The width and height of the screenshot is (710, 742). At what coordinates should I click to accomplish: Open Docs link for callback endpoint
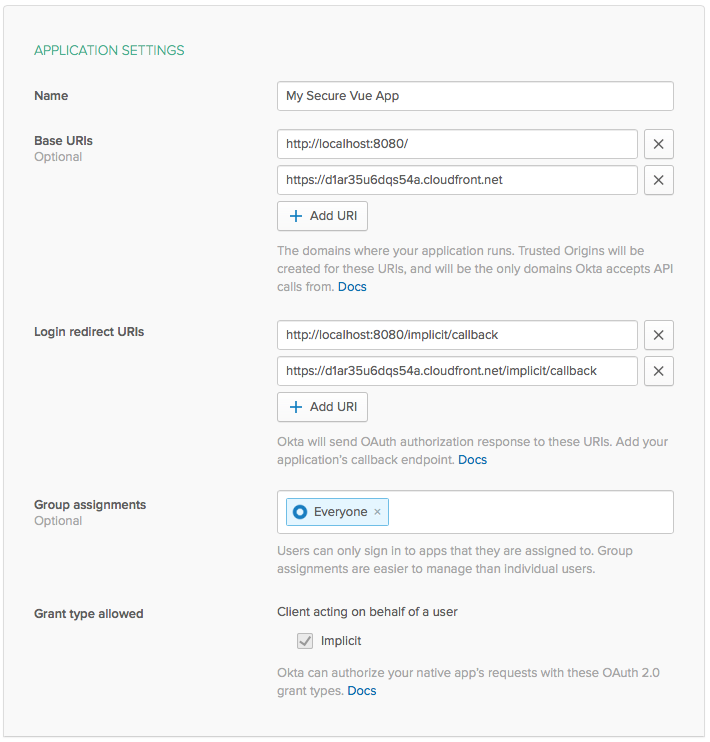click(x=472, y=460)
